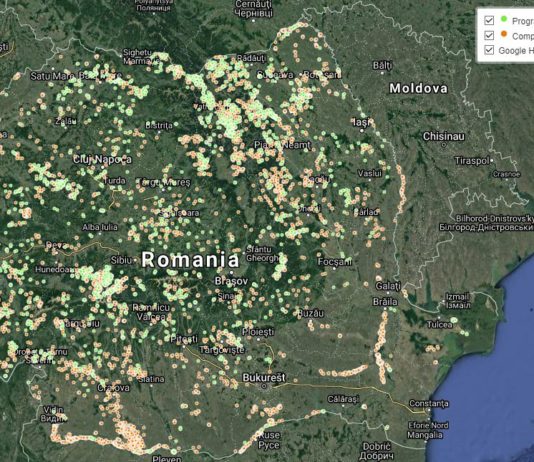Select the Bukurešt city marker
This screenshot has width=534, height=462.
click(x=263, y=386)
